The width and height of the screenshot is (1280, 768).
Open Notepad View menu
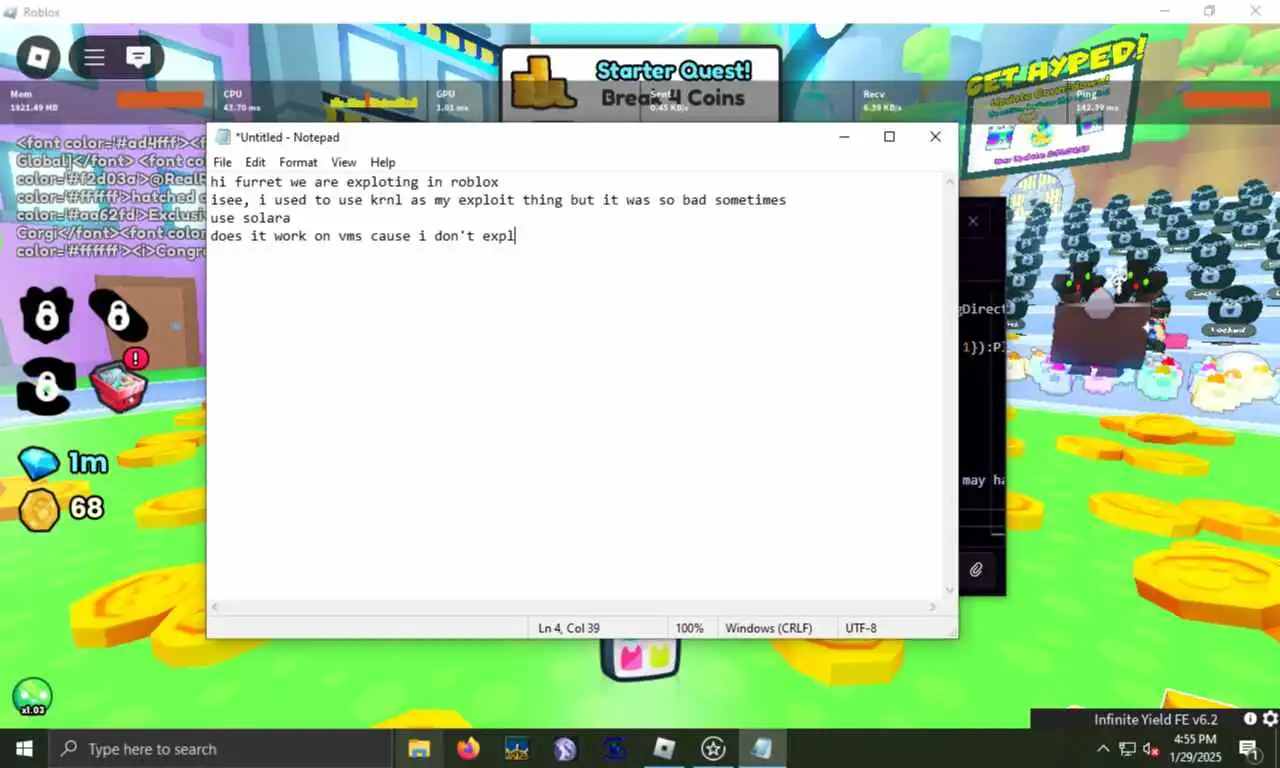(x=344, y=162)
